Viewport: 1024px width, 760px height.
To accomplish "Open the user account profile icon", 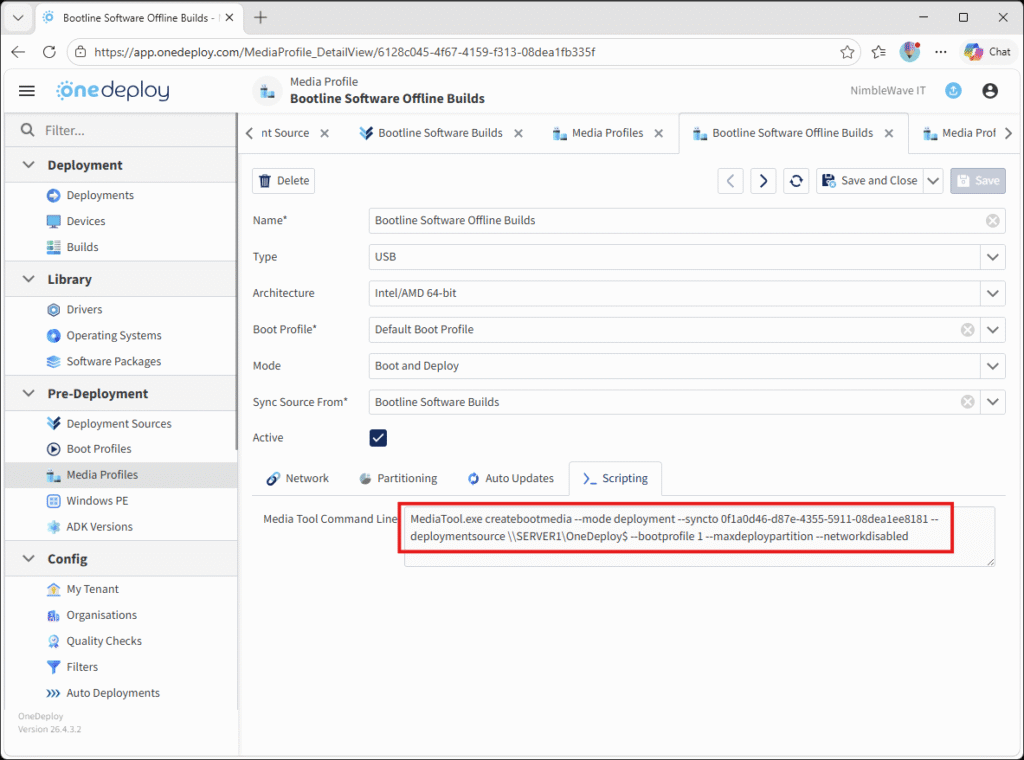I will coord(990,91).
